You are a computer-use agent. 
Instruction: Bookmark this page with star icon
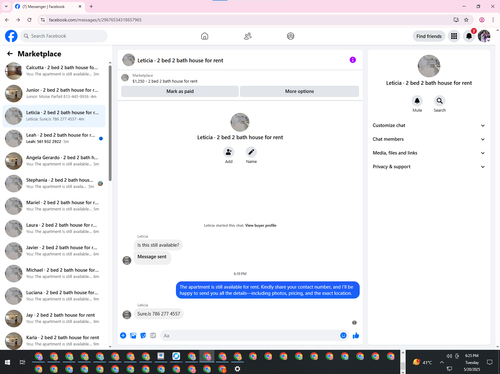(466, 20)
